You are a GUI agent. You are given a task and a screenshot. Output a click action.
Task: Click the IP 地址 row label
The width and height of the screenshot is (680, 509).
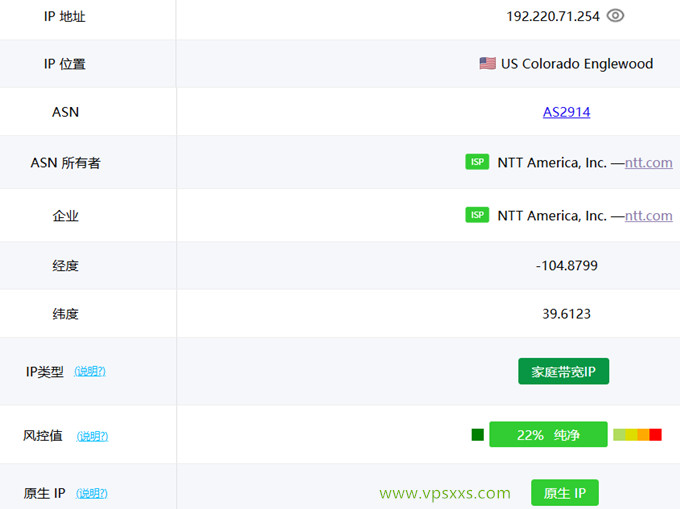point(65,16)
